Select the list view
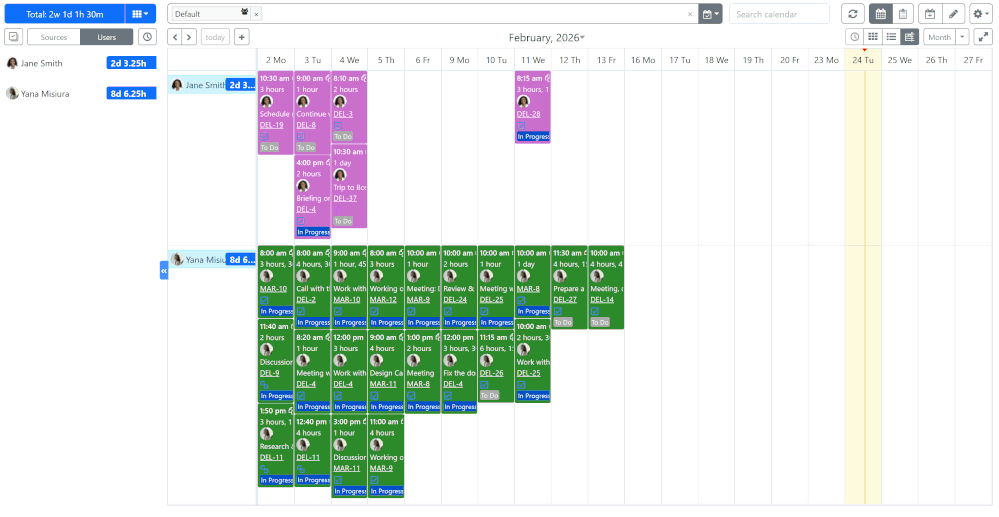Image resolution: width=999 pixels, height=517 pixels. pos(891,37)
